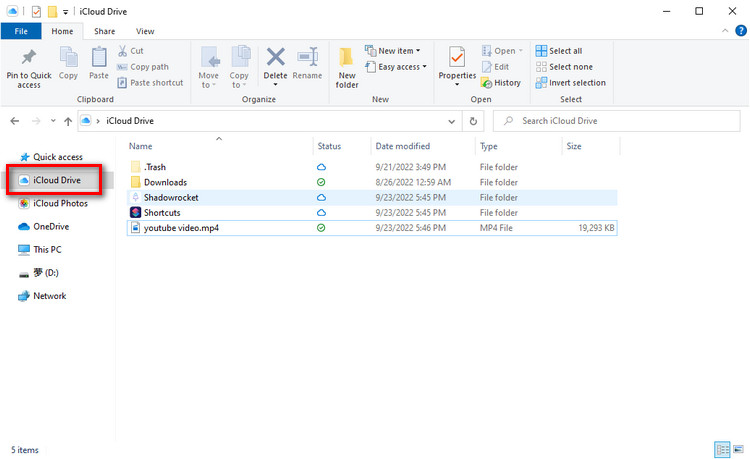Image resolution: width=750 pixels, height=459 pixels.
Task: Open the Easy access dropdown
Action: 396,67
